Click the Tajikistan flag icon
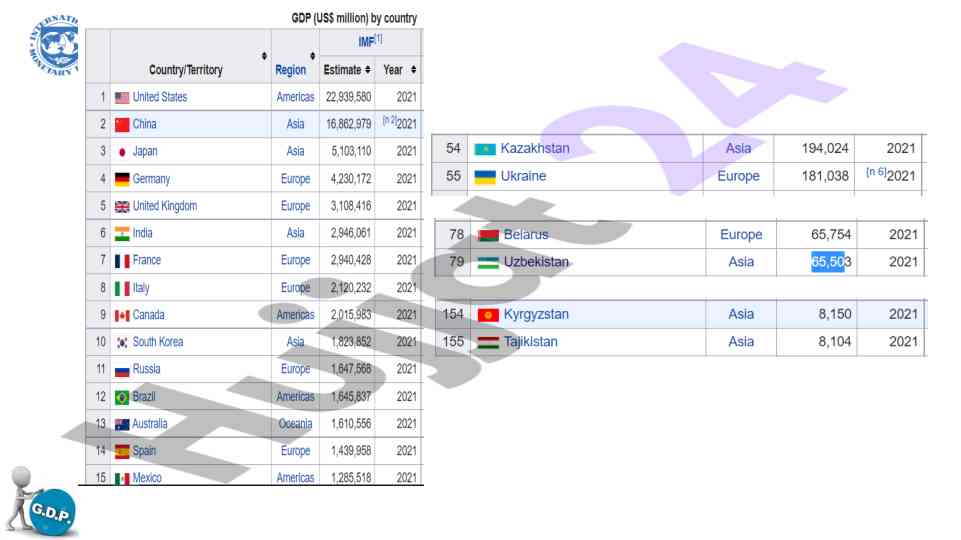The image size is (961, 540). (x=488, y=342)
